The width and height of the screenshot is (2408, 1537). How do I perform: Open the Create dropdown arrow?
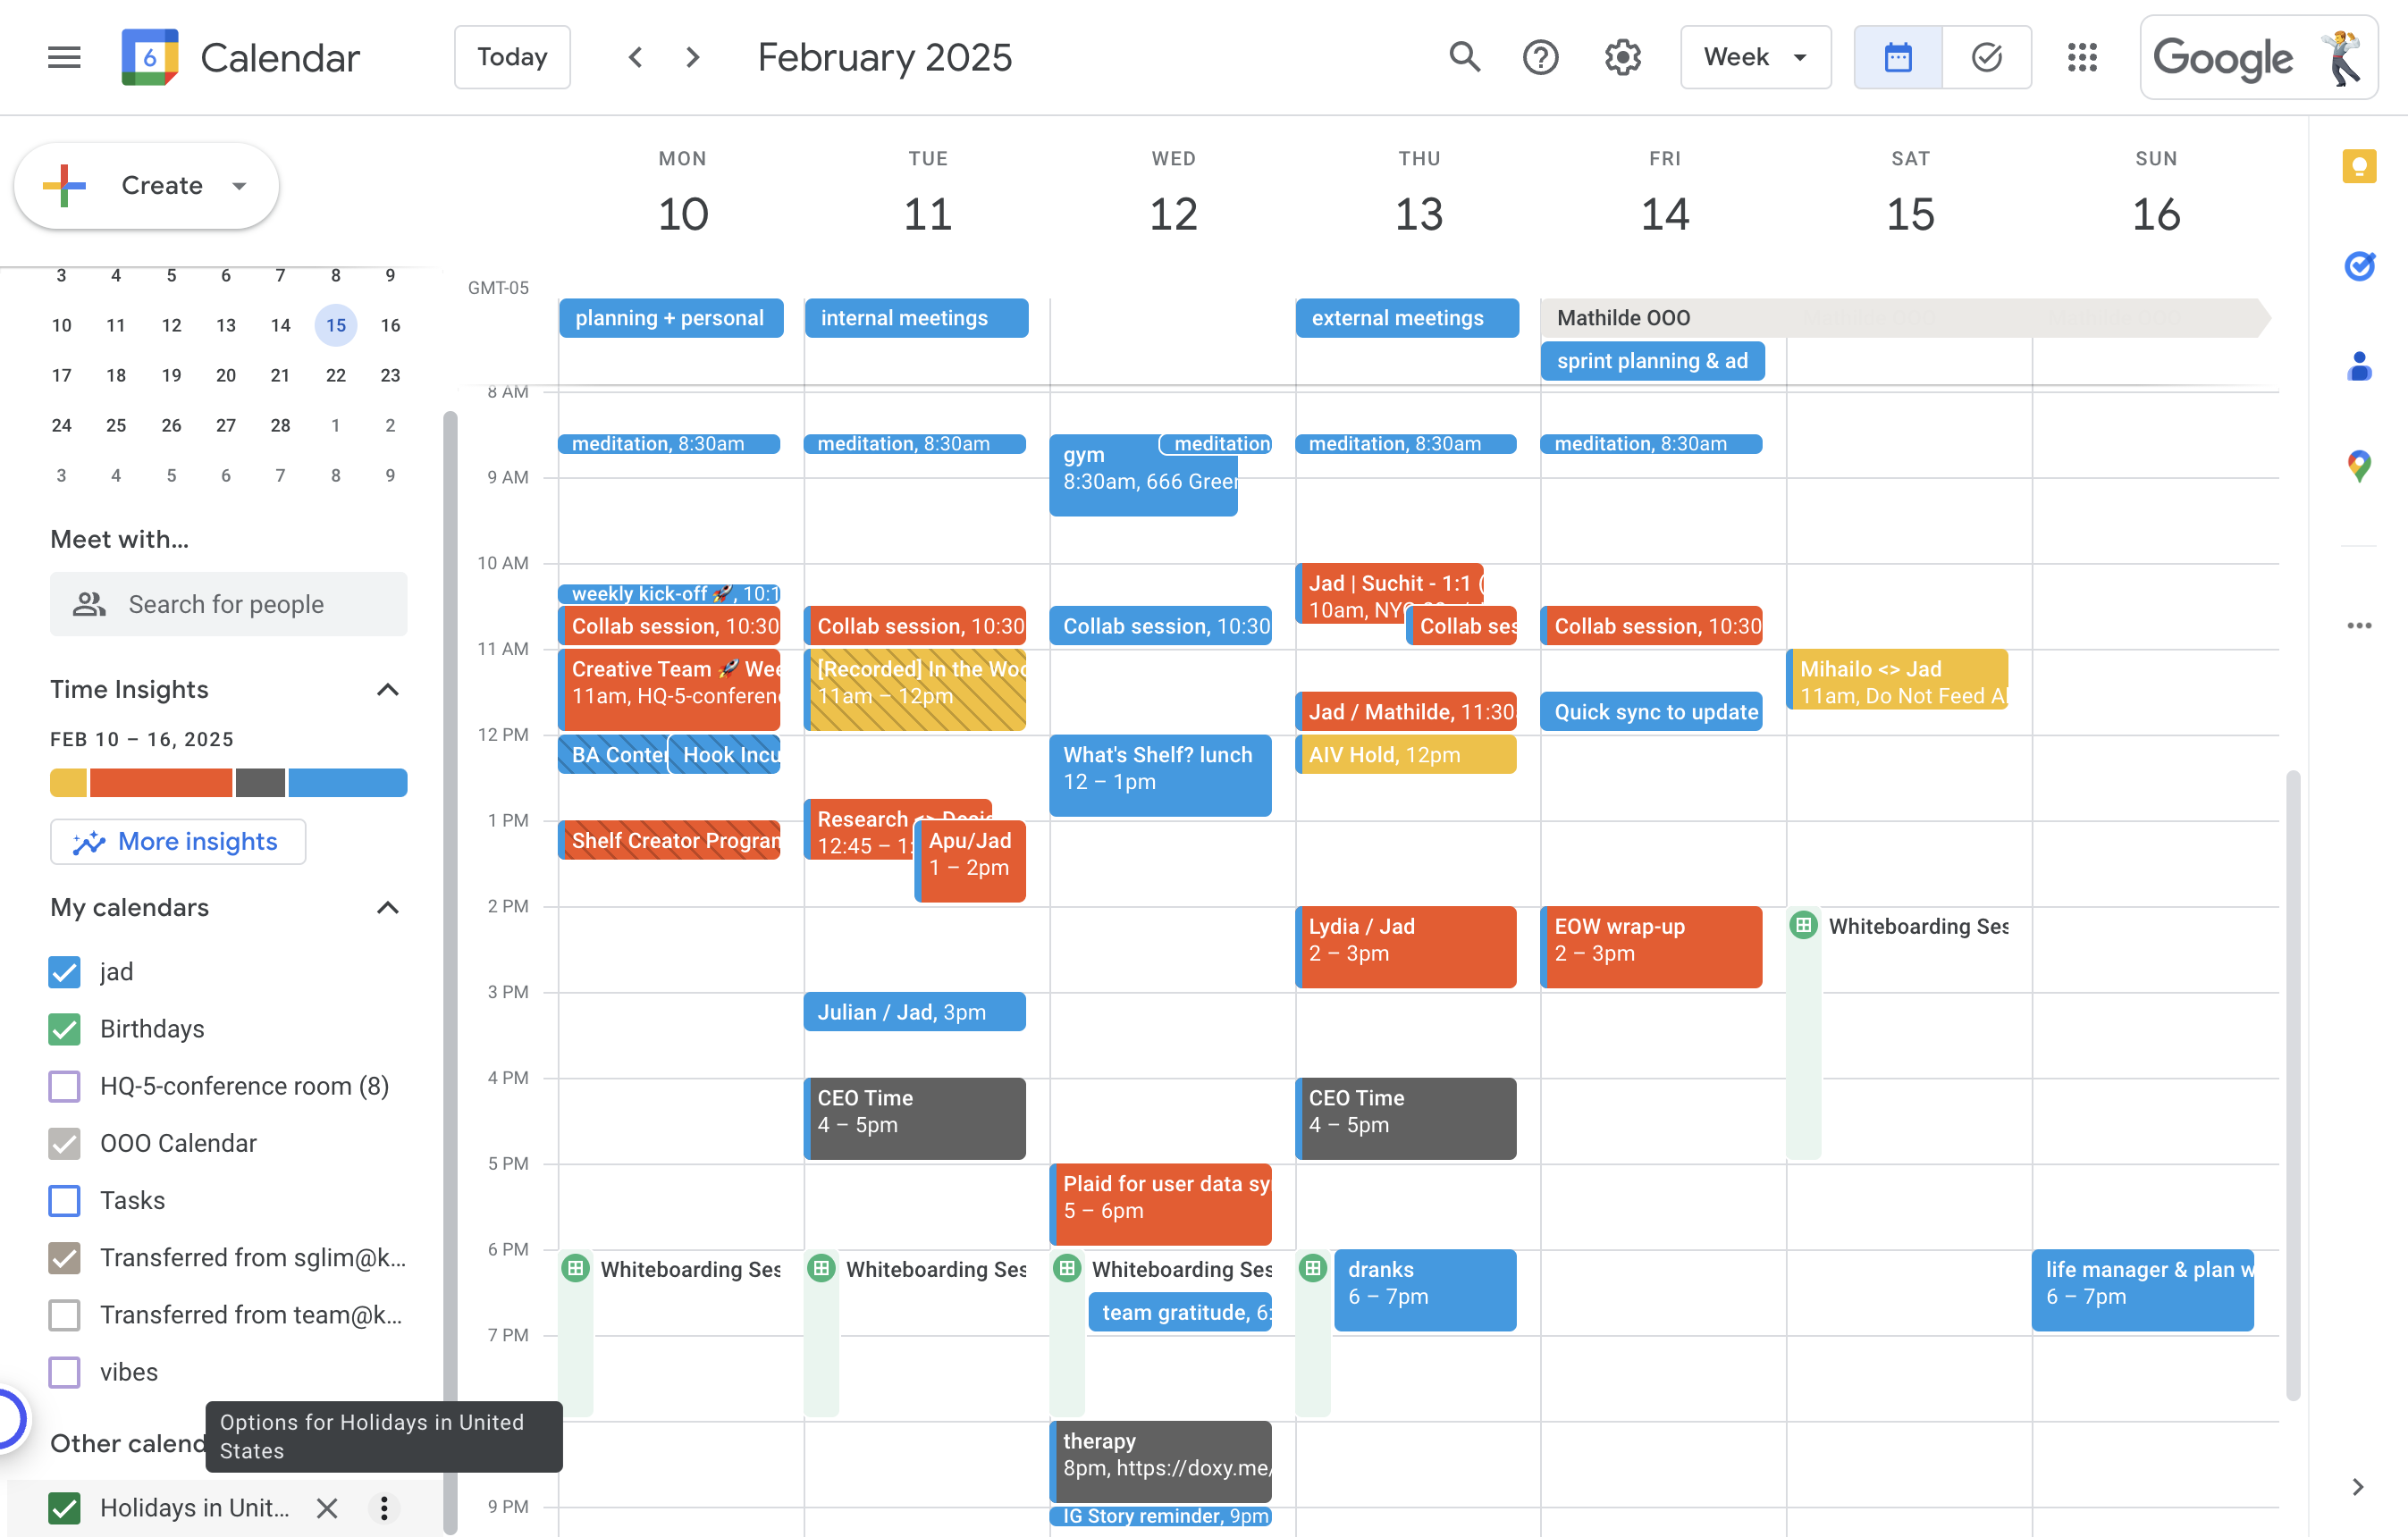[239, 185]
